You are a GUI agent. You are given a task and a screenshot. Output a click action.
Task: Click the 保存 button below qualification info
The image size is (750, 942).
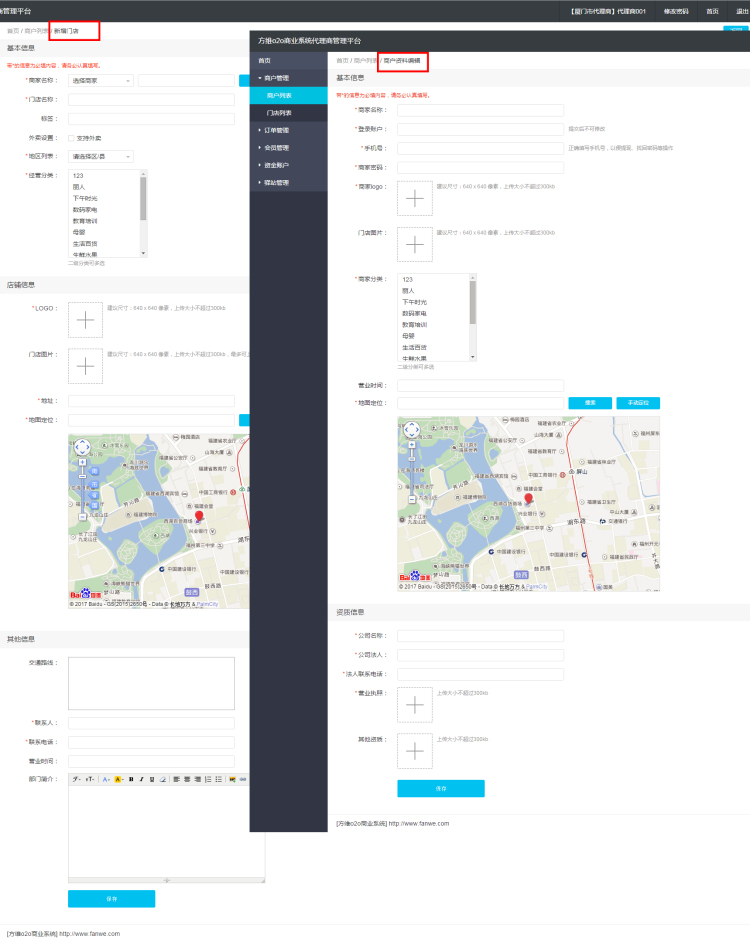pos(440,788)
